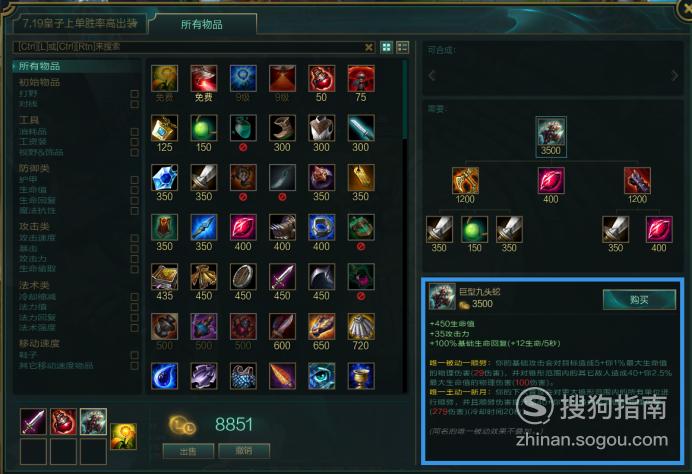Image resolution: width=692 pixels, height=474 pixels.
Task: Check the 鞋子 boots filter checkbox
Action: tap(135, 355)
